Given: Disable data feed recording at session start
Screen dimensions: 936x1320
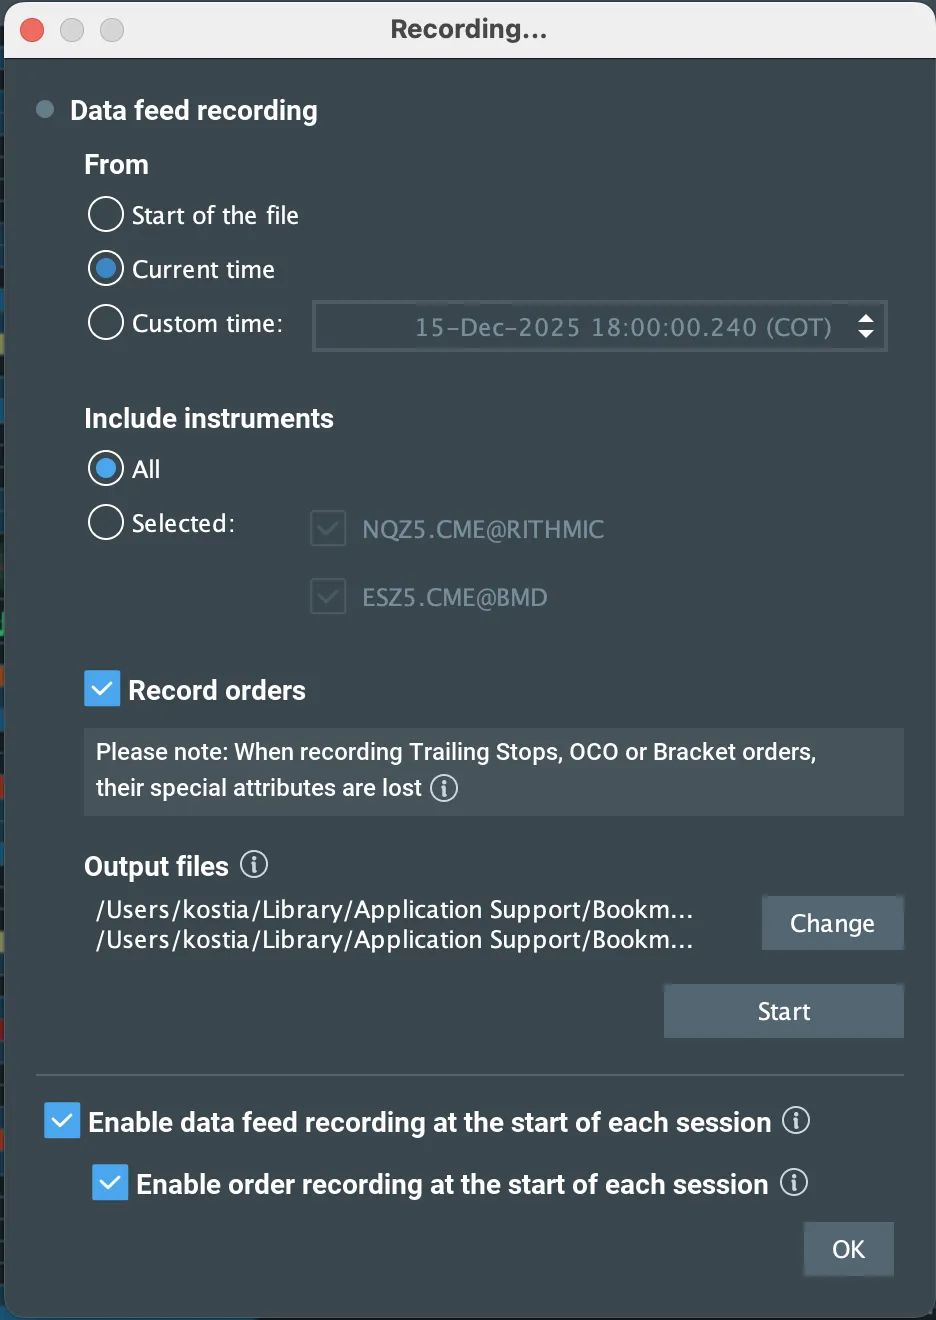Looking at the screenshot, I should click(61, 1120).
